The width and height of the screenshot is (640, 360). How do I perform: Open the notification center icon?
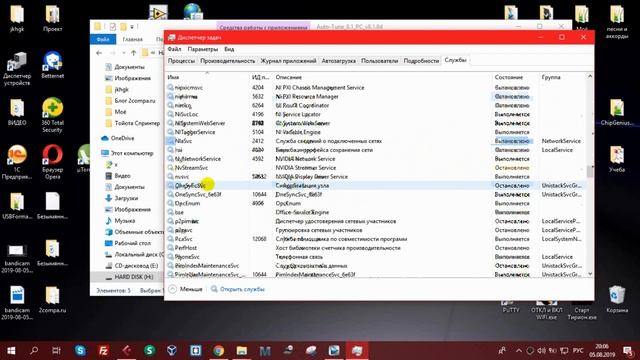point(628,351)
